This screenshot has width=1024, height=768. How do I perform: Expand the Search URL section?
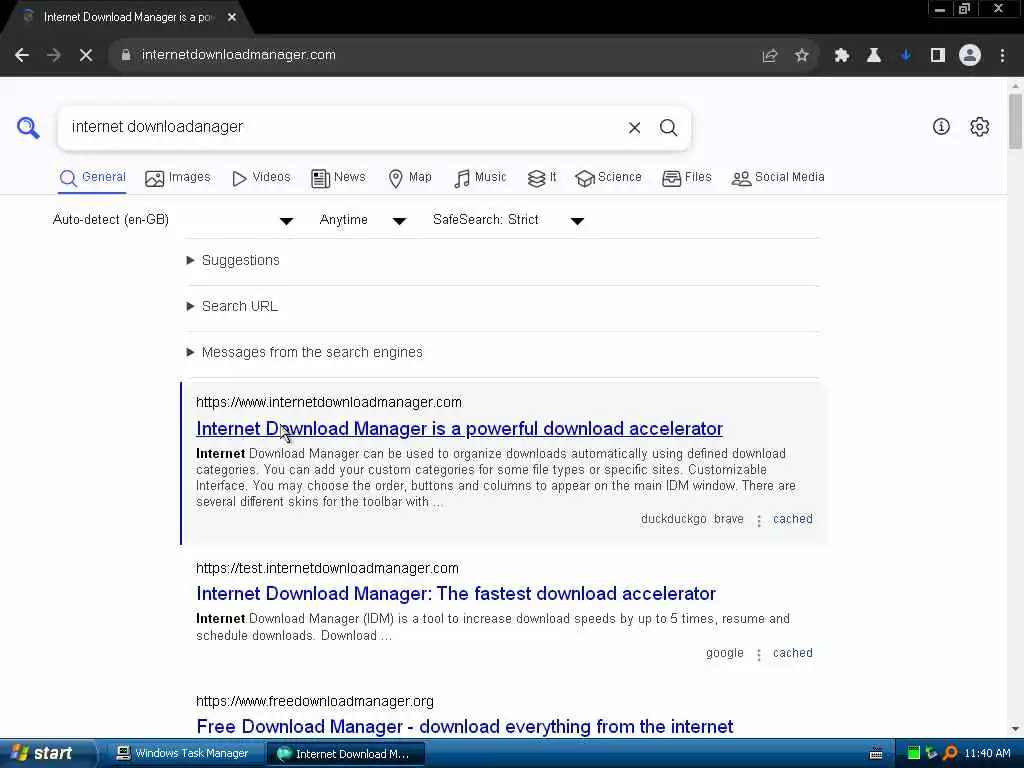[x=232, y=306]
